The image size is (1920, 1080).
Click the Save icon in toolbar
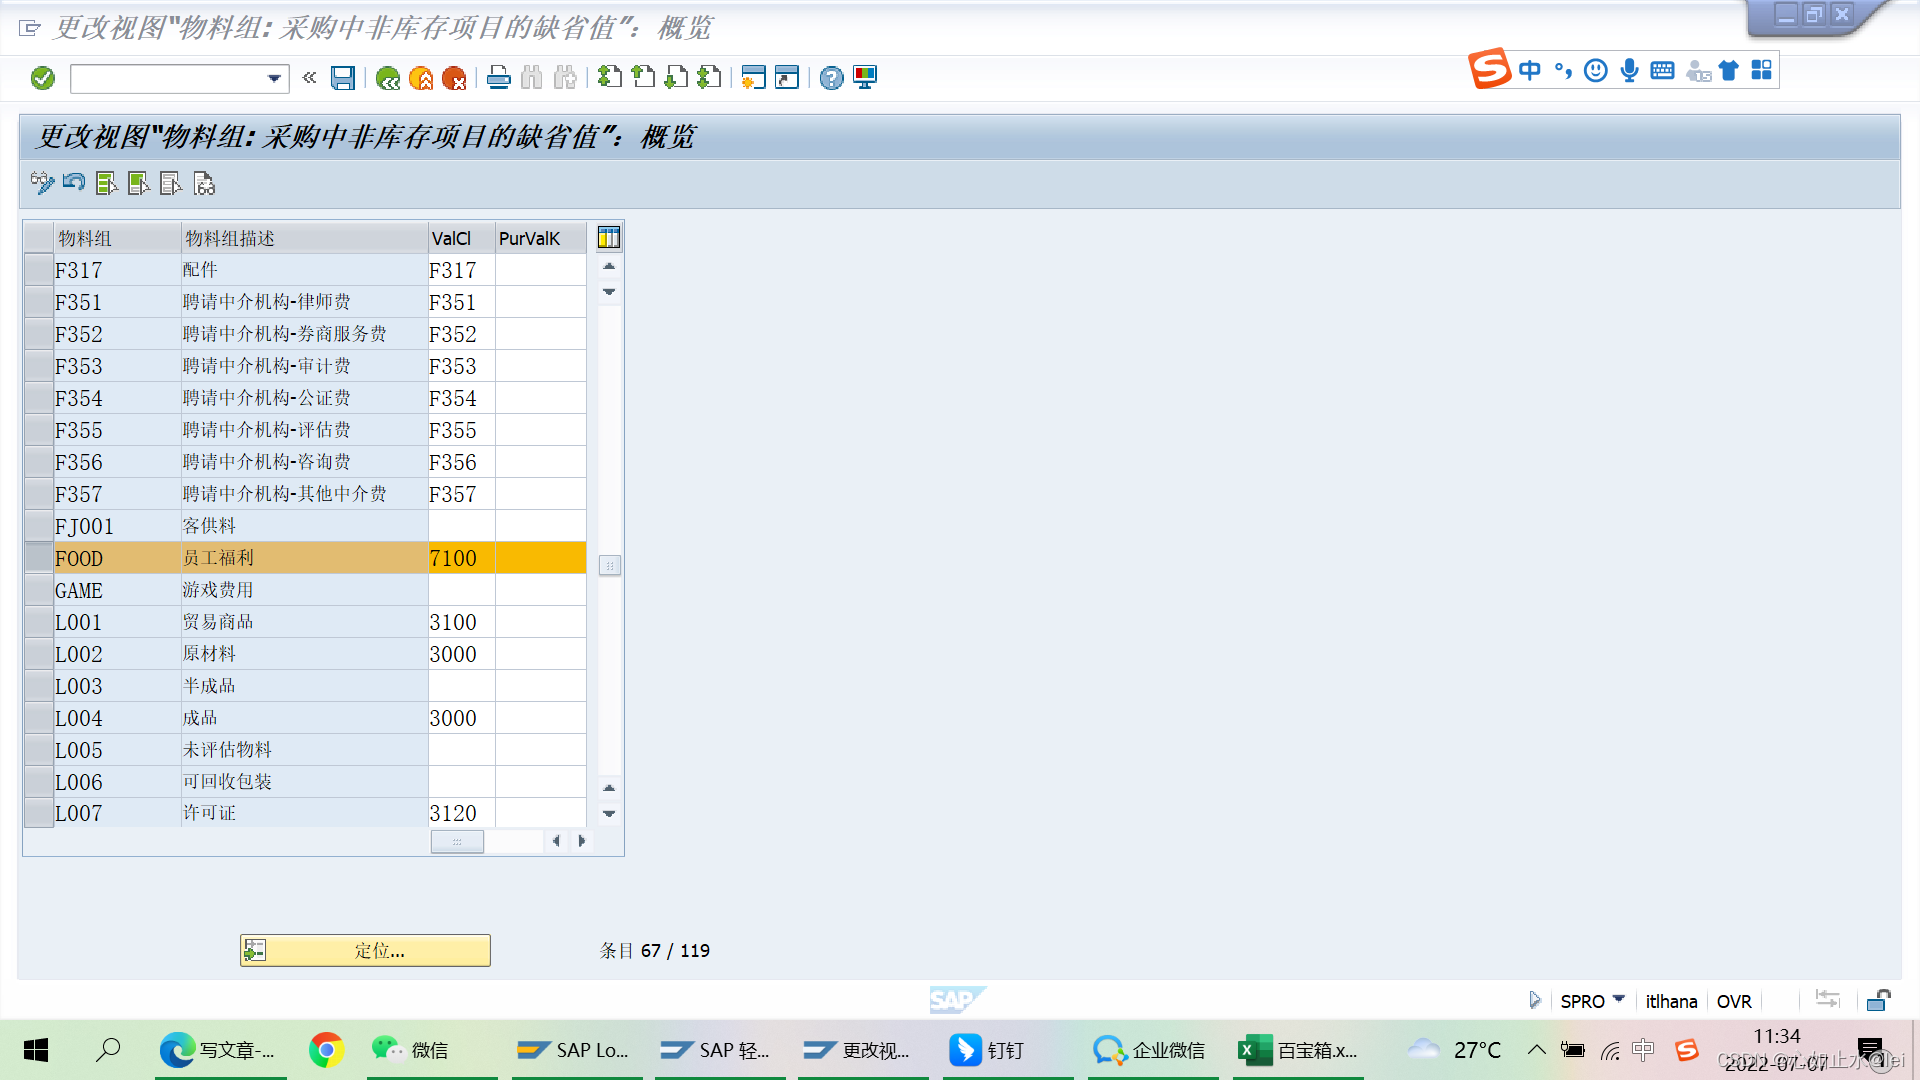click(343, 78)
